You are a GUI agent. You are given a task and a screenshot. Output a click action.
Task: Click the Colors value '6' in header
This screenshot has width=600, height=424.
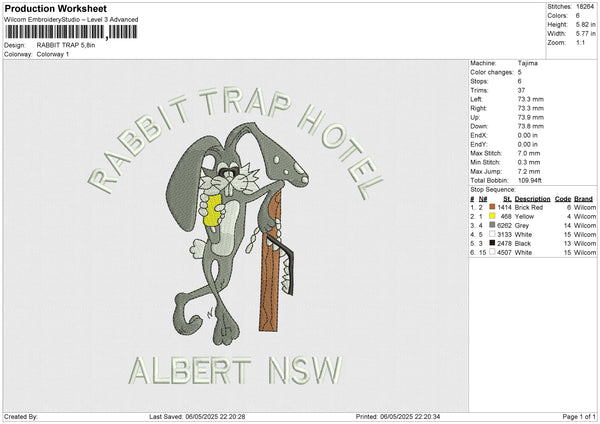click(577, 16)
